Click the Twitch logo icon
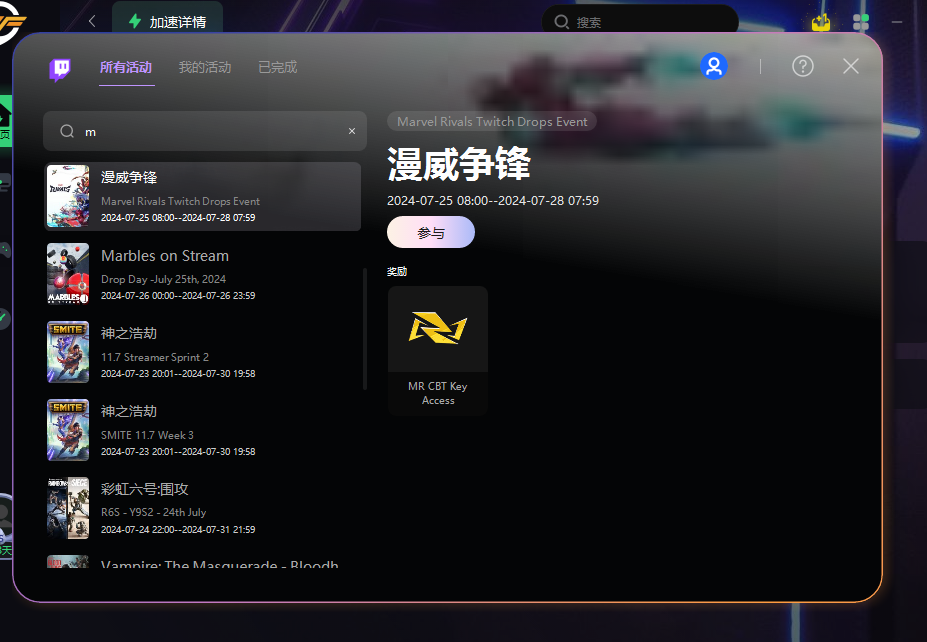 [x=60, y=69]
